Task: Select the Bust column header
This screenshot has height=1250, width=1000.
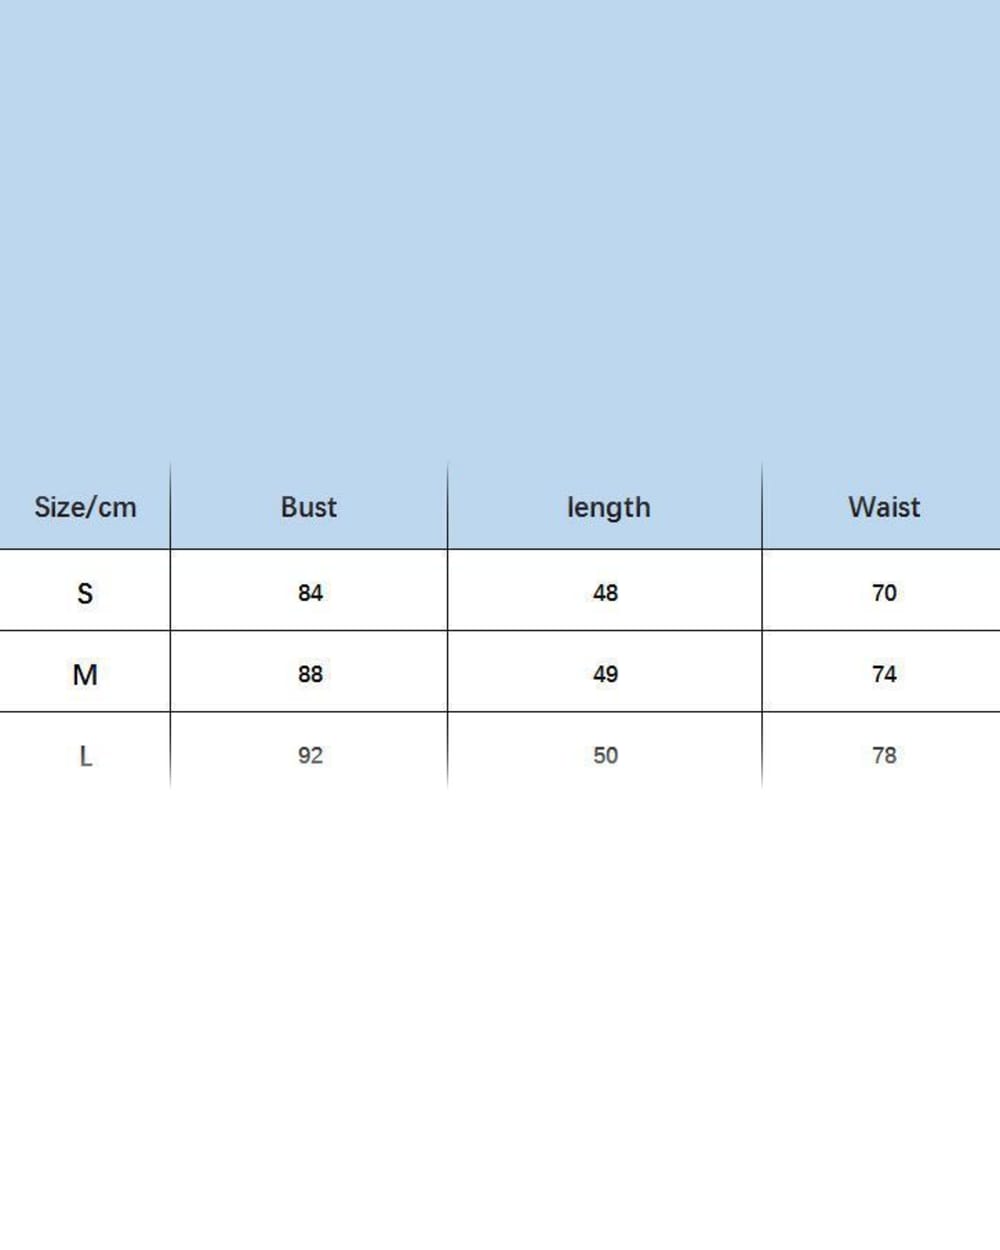Action: 309,507
